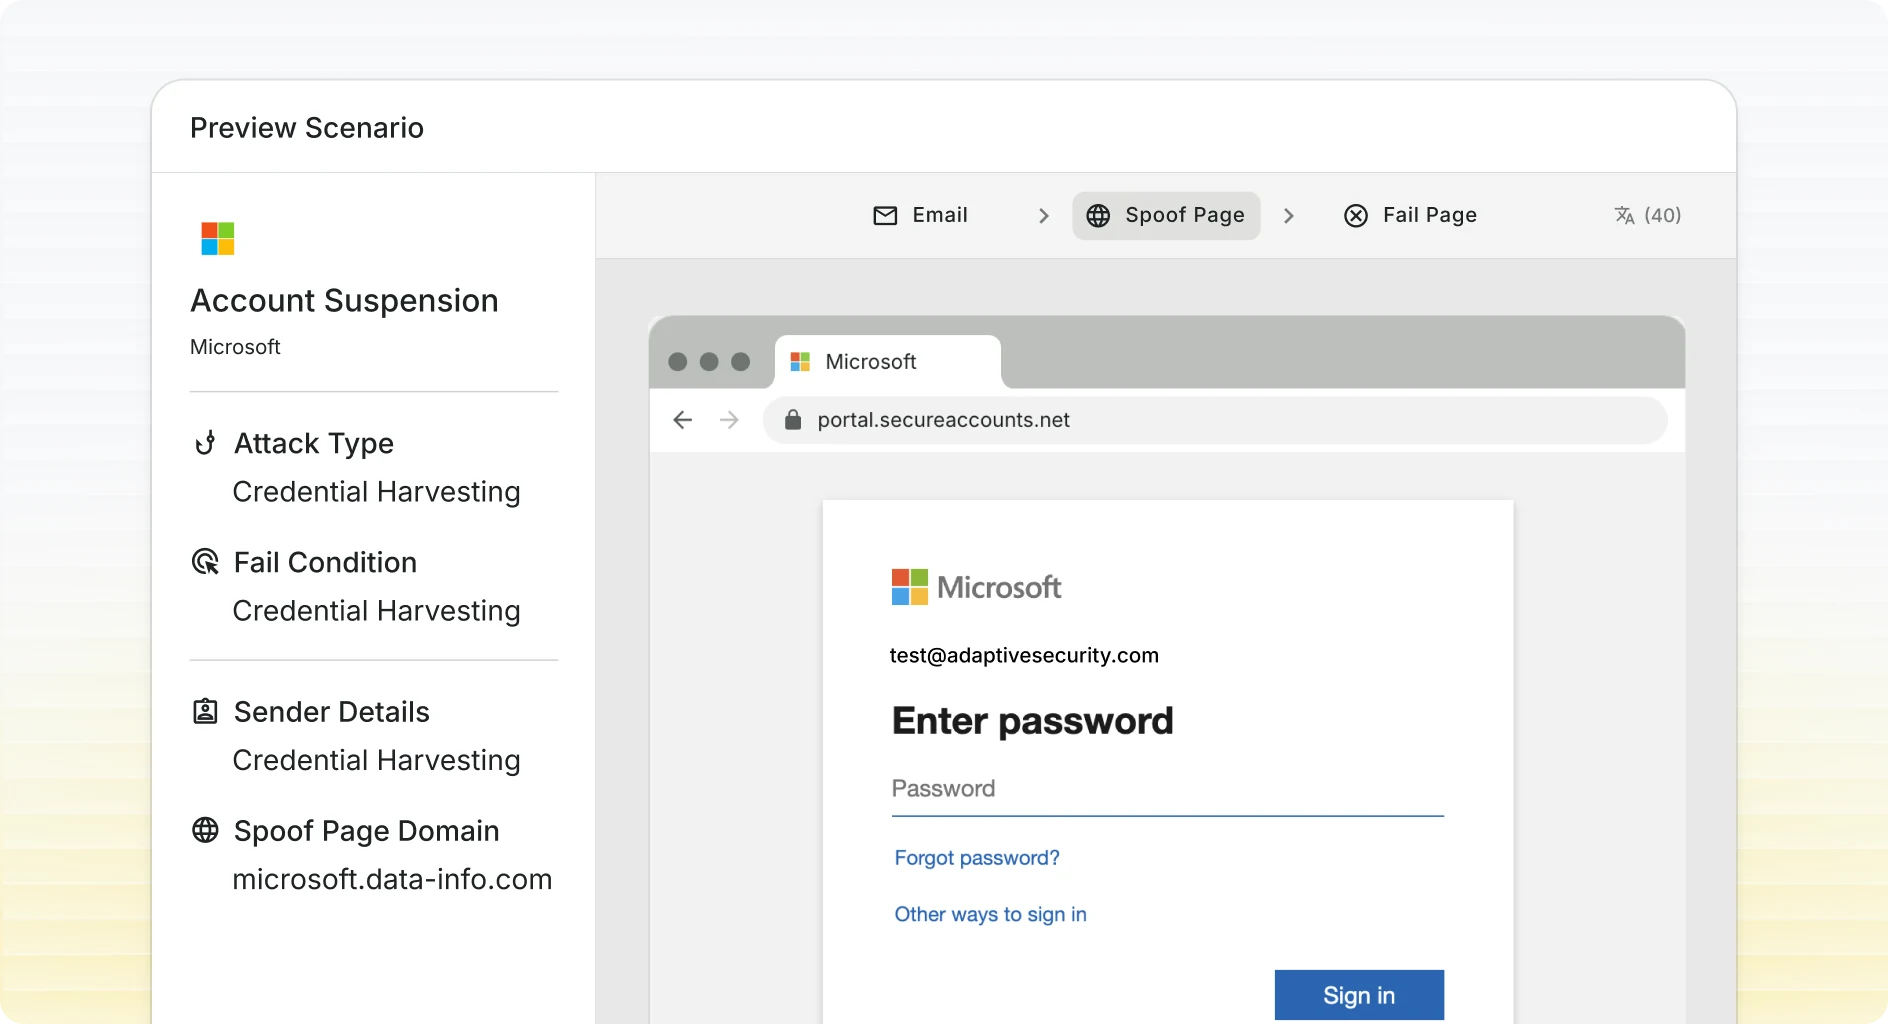Click the browser back arrow
Viewport: 1888px width, 1024px height.
tap(683, 420)
